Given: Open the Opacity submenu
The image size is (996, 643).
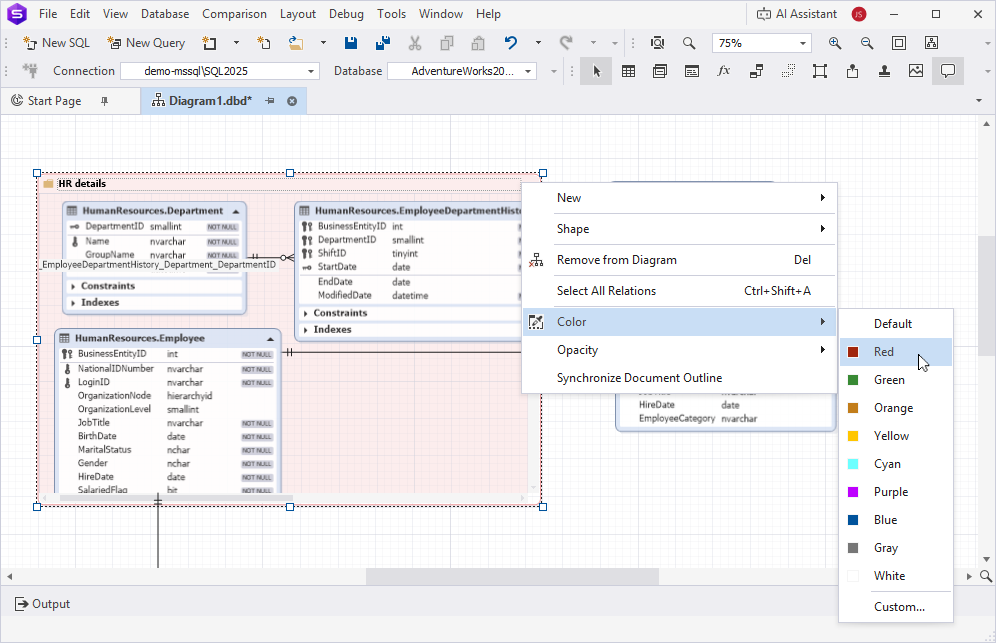Looking at the screenshot, I should pyautogui.click(x=679, y=350).
